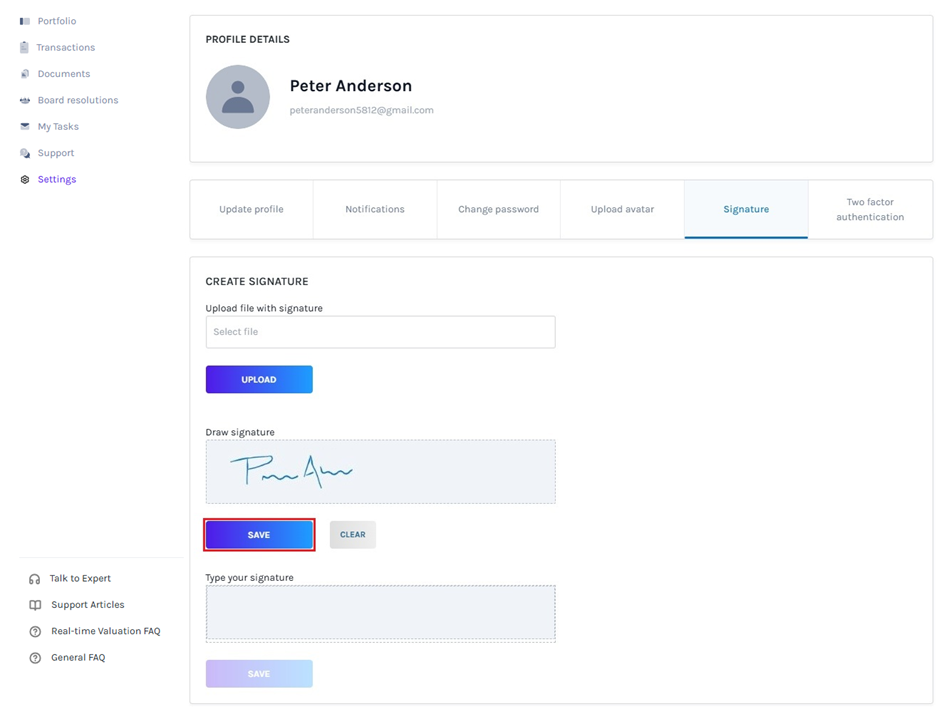
Task: Click the Documents icon in sidebar
Action: 25,74
